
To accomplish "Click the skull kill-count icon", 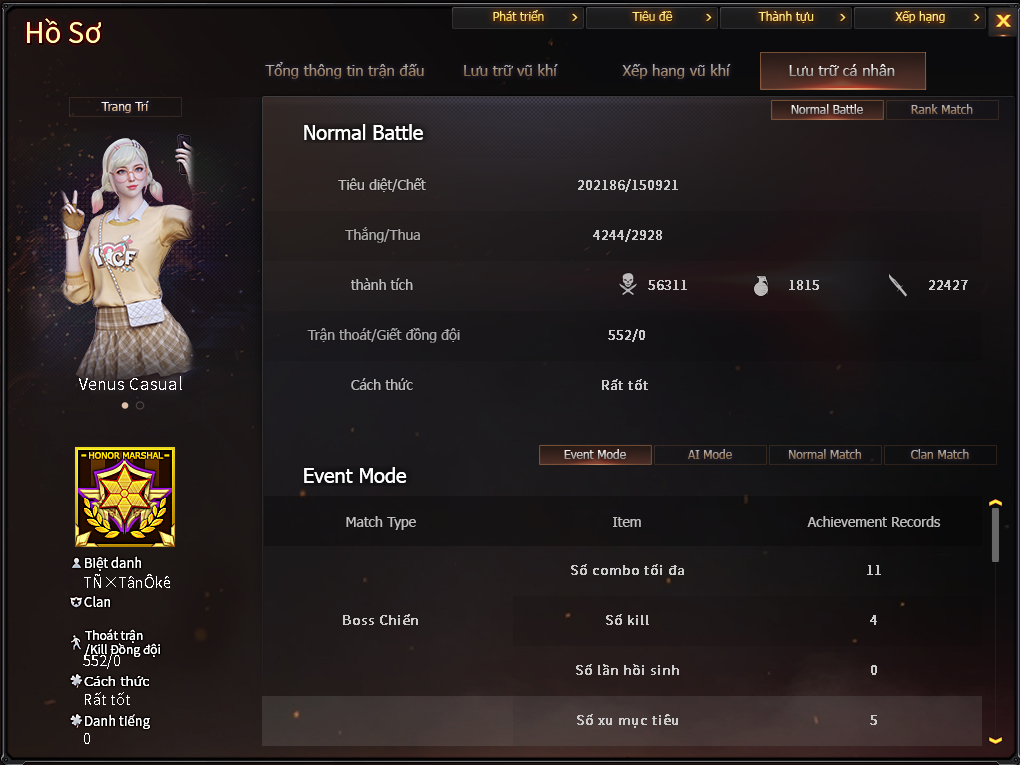I will coord(628,284).
